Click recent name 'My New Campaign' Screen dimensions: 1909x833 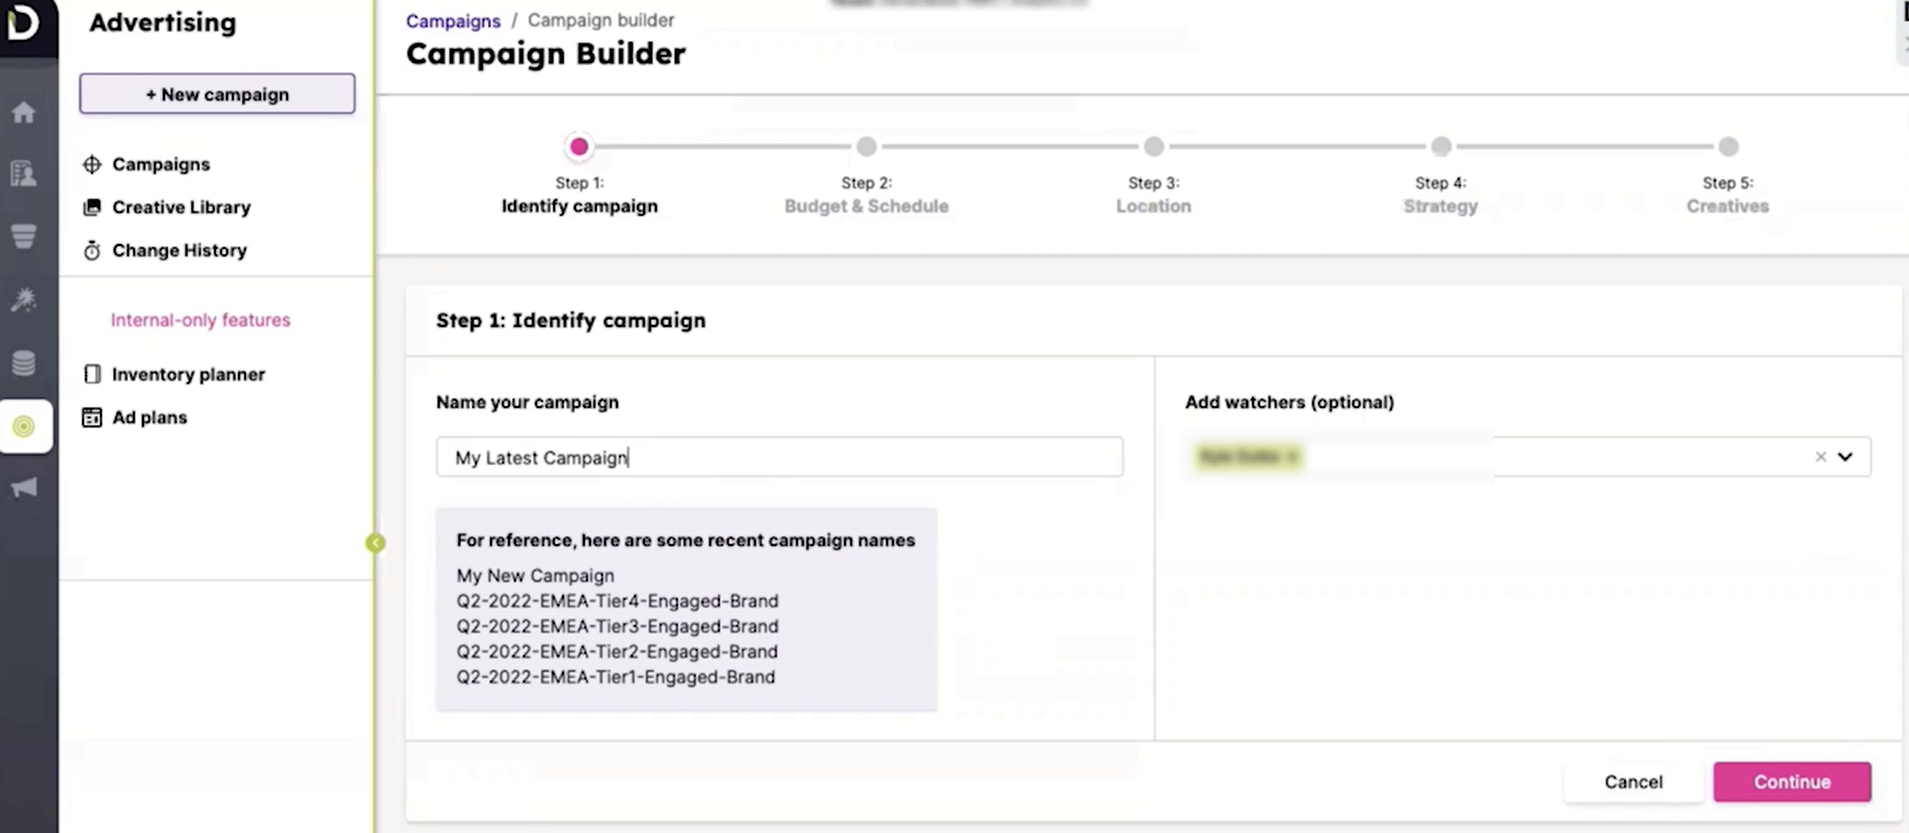535,576
